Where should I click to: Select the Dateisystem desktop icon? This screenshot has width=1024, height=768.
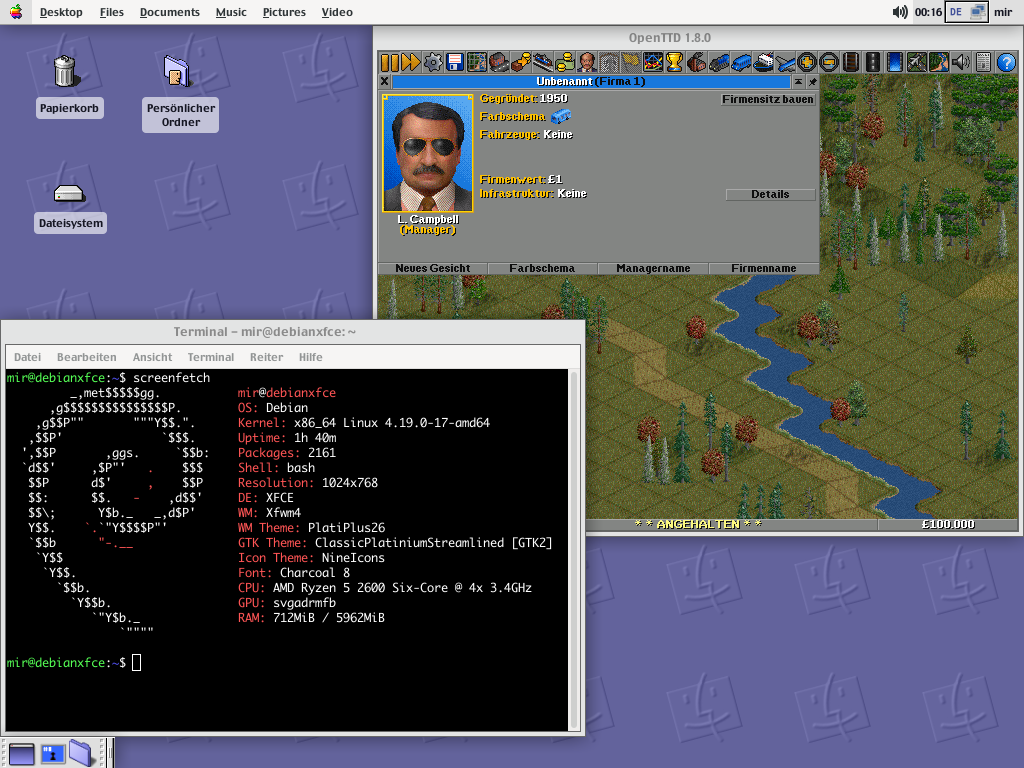pyautogui.click(x=71, y=206)
